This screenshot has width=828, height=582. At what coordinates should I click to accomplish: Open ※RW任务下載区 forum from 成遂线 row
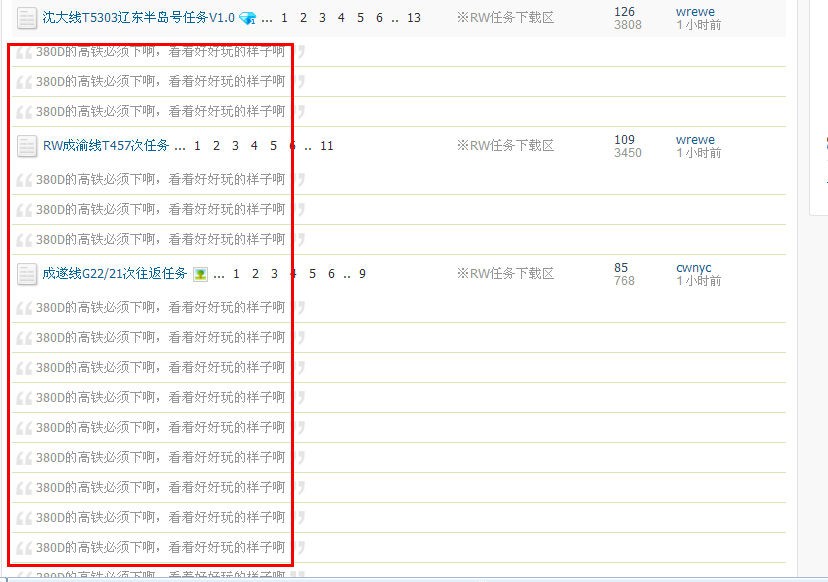[505, 274]
